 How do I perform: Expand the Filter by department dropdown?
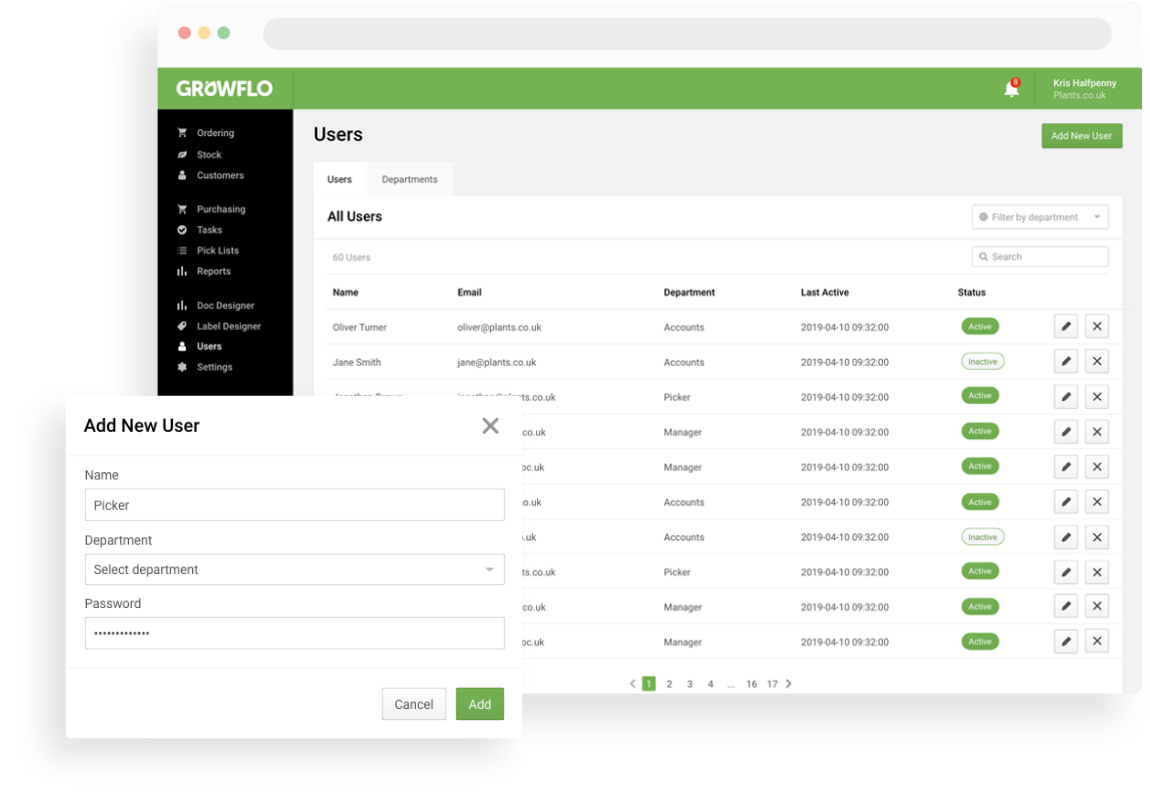[x=1040, y=217]
